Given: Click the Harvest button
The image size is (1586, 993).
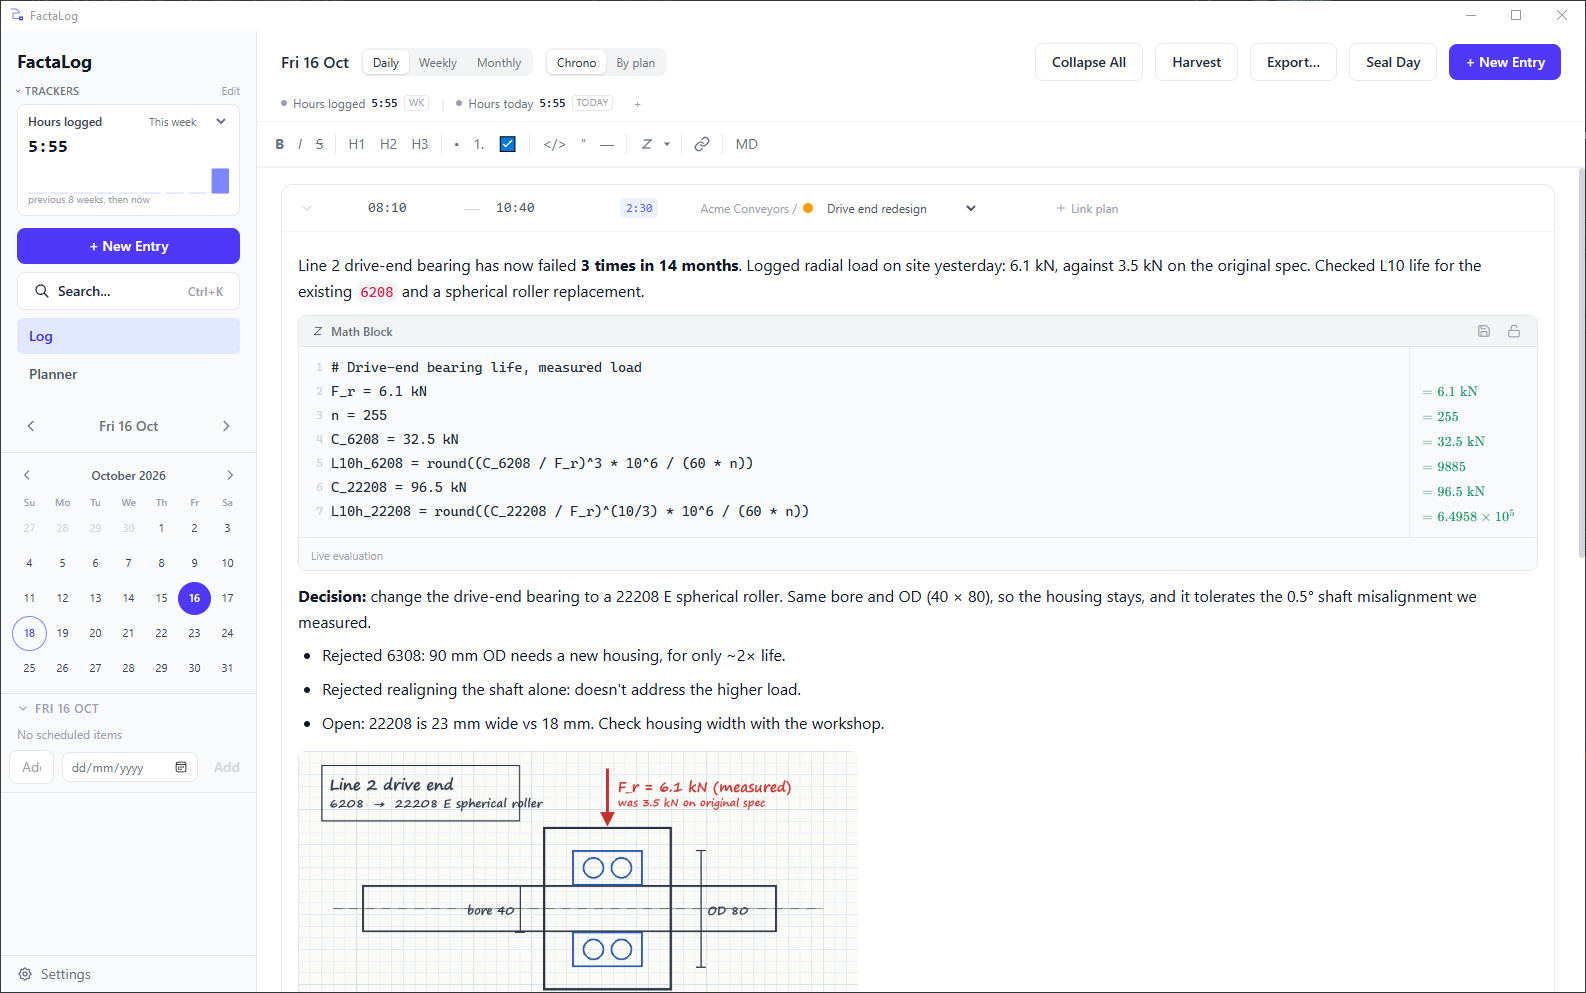Looking at the screenshot, I should 1196,62.
